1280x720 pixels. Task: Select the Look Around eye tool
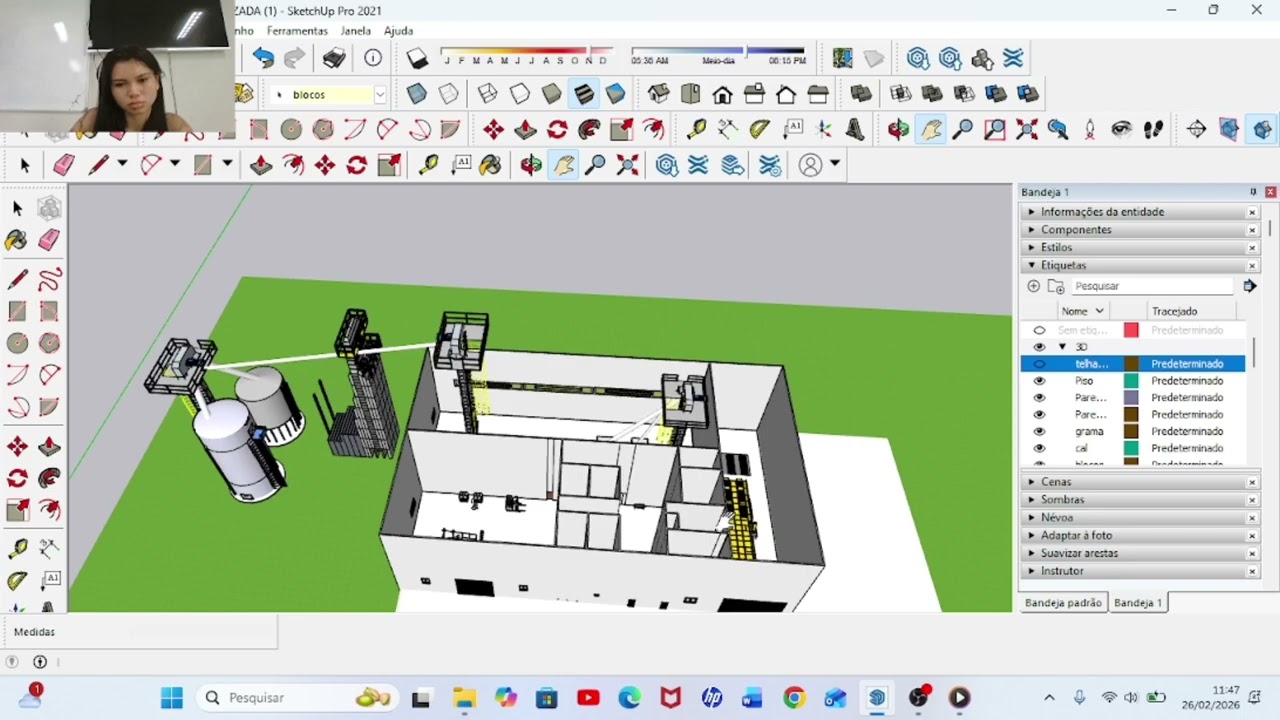1121,129
